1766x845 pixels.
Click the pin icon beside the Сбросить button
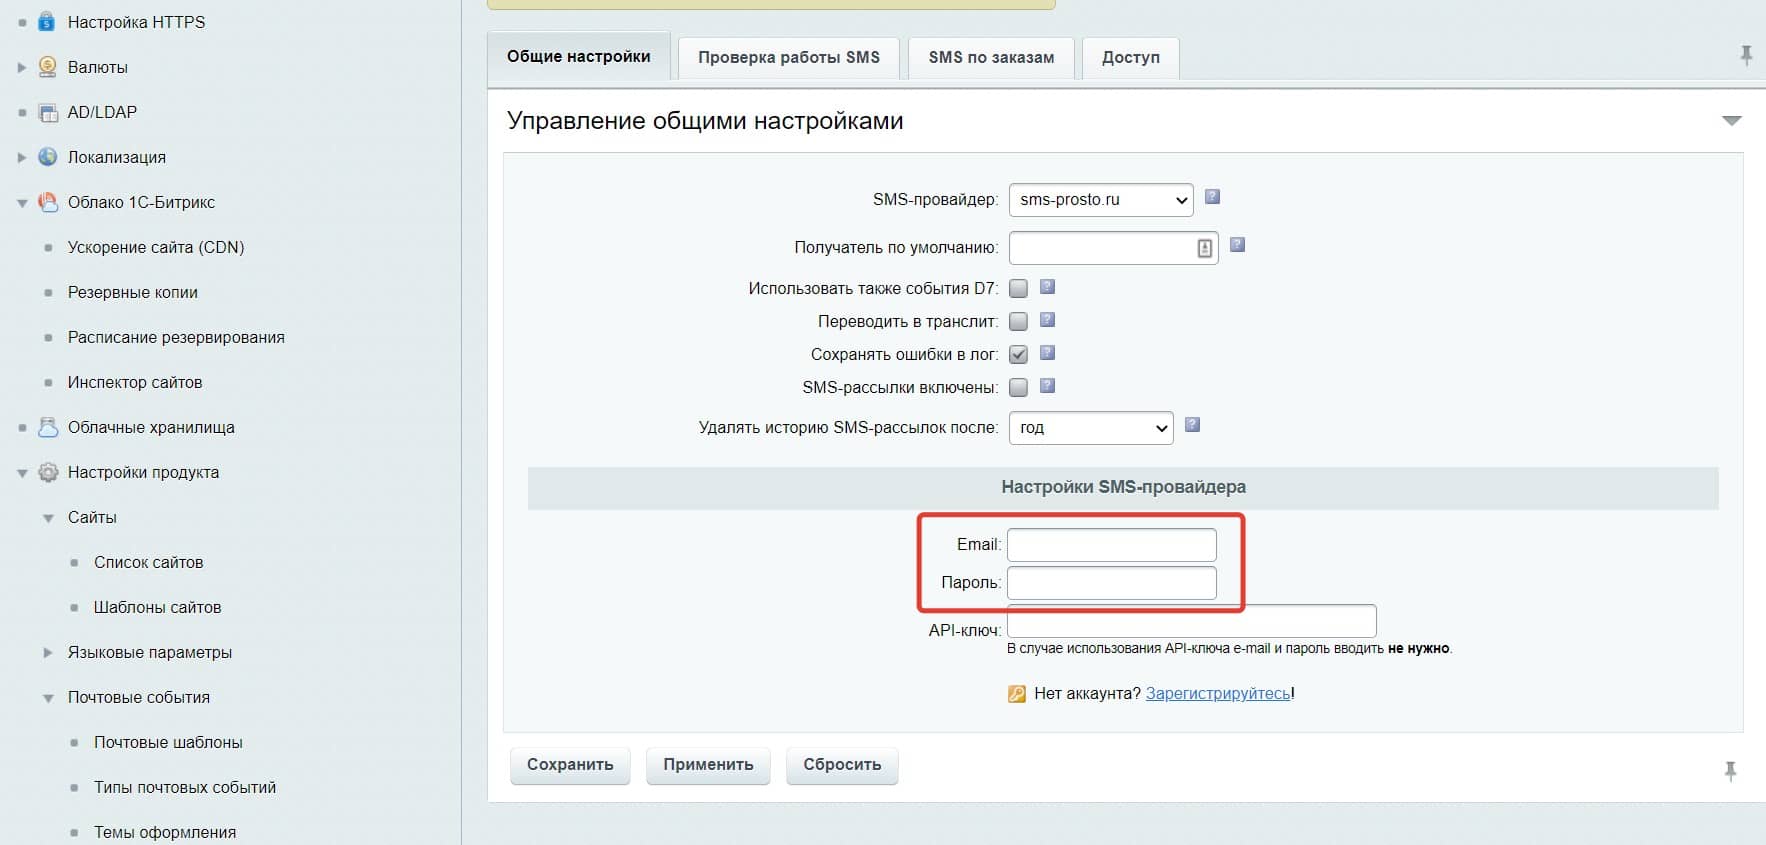(1730, 771)
